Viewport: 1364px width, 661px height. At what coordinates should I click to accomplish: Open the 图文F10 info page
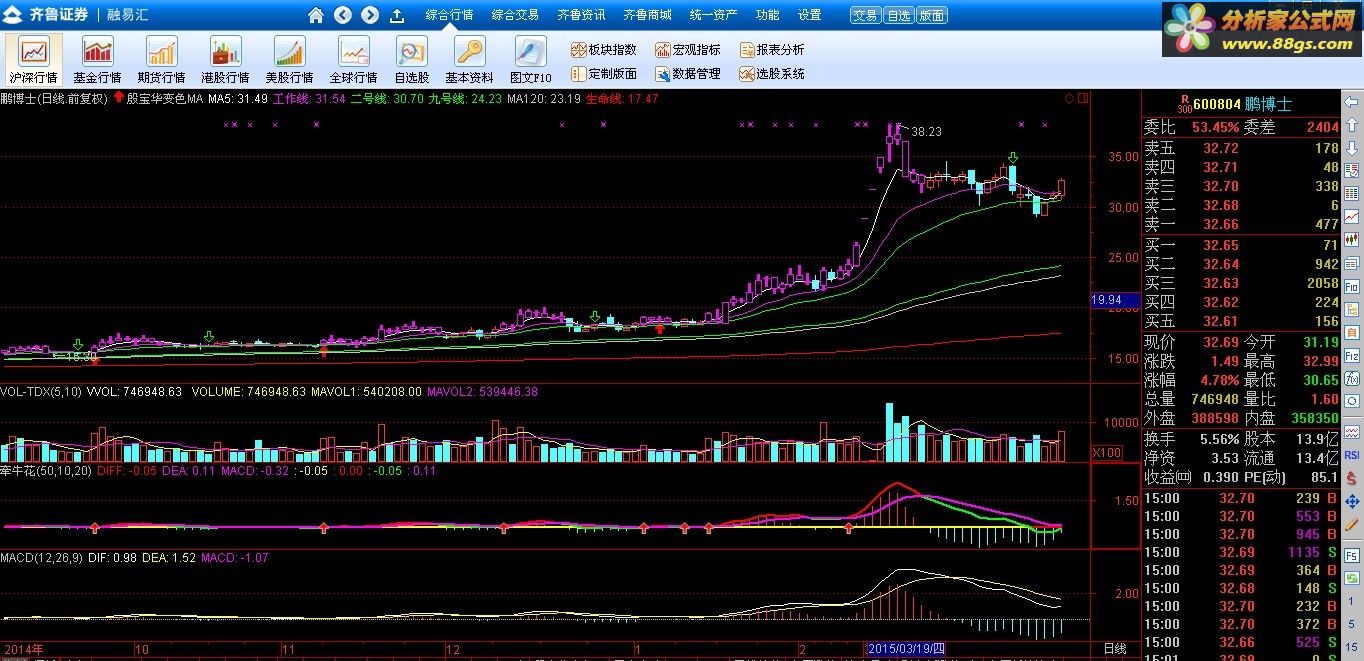530,59
